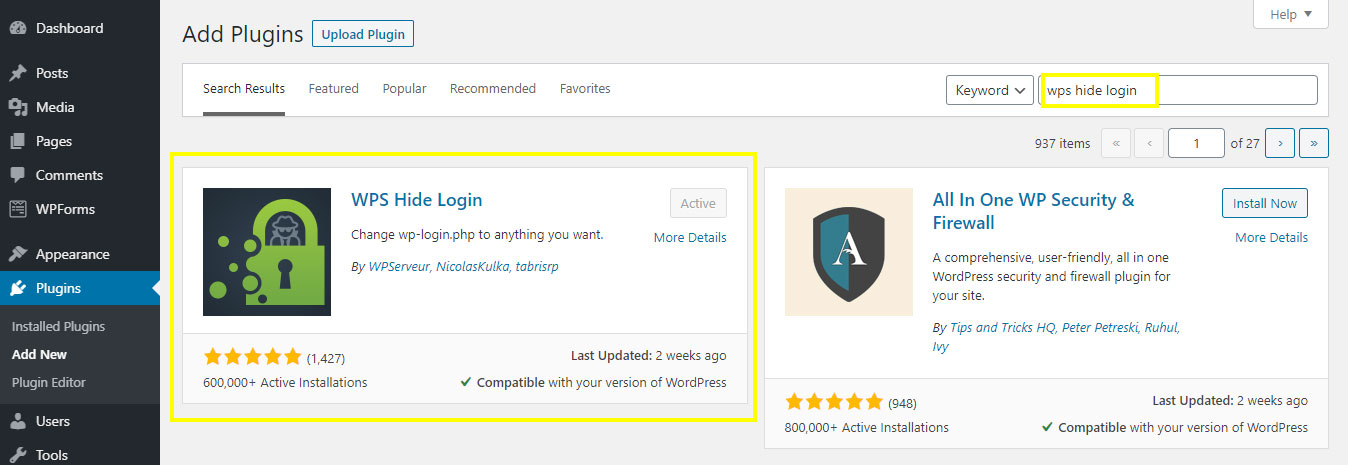The width and height of the screenshot is (1348, 465).
Task: Click the current page number field
Action: click(x=1196, y=143)
